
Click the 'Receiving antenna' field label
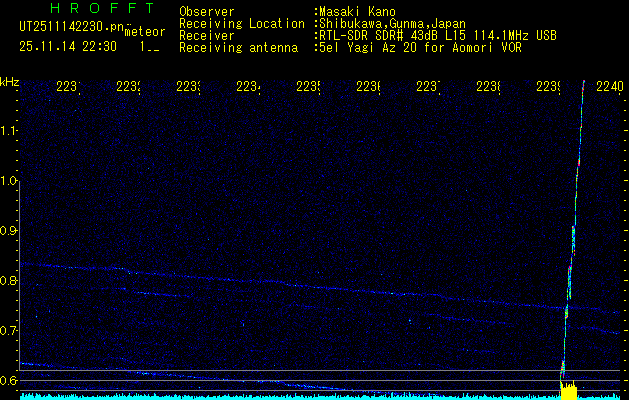pos(238,47)
